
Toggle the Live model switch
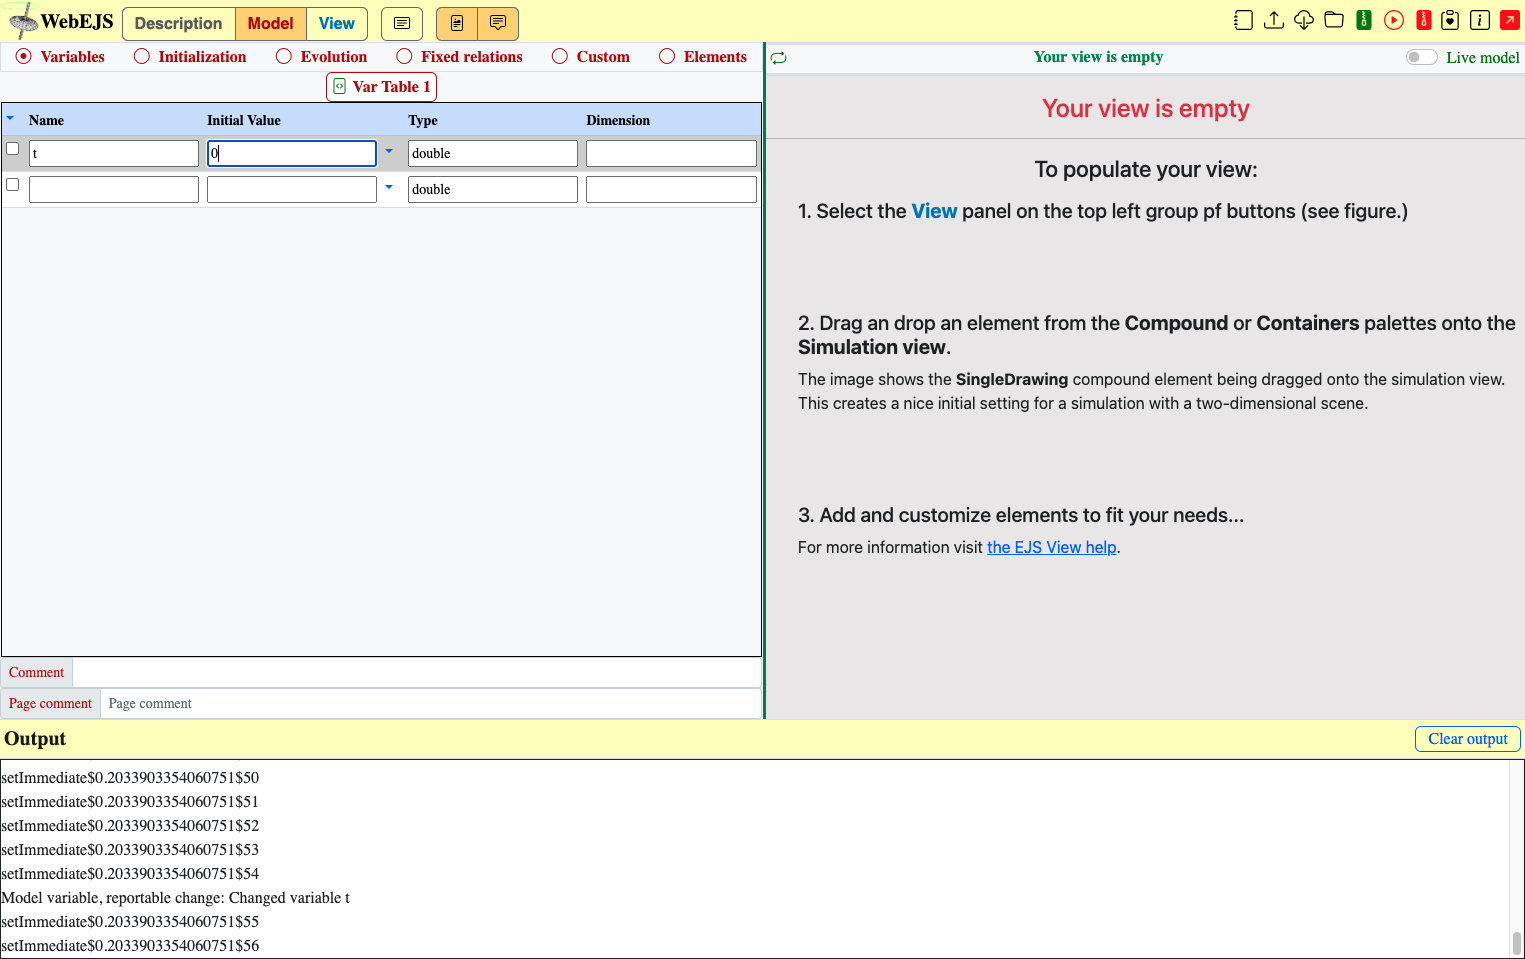(1421, 57)
